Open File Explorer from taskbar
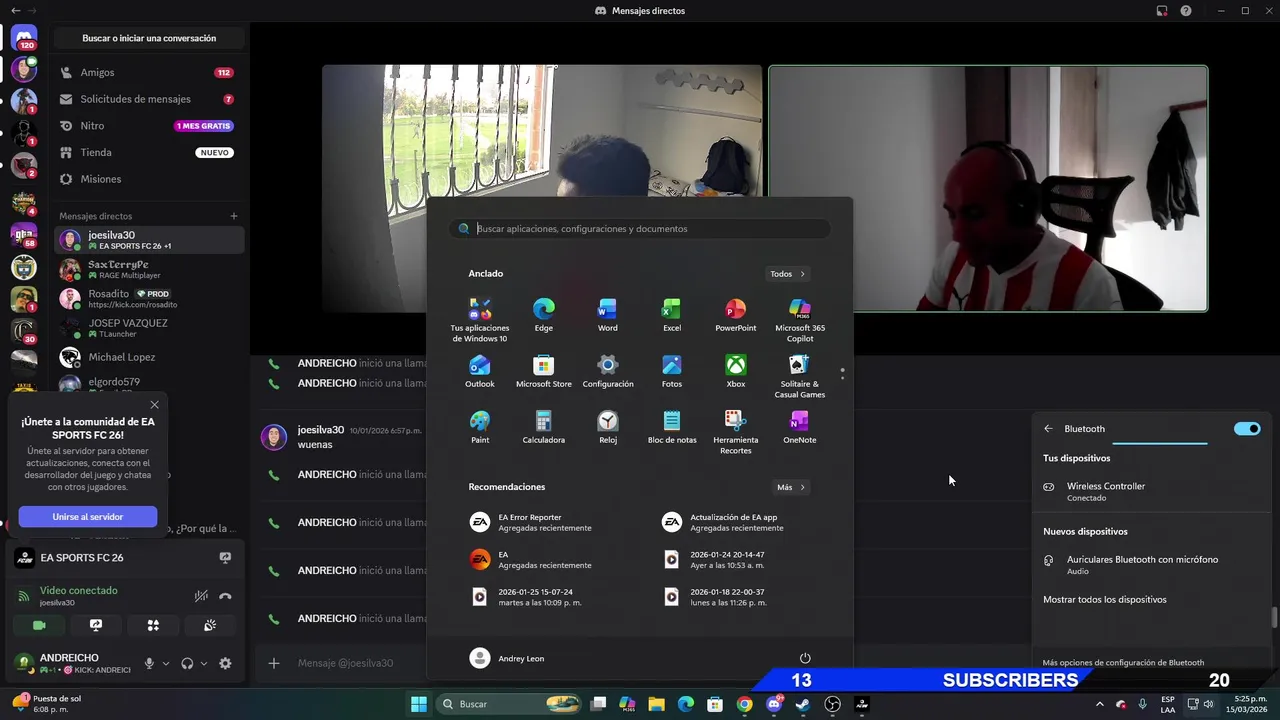This screenshot has width=1280, height=720. point(656,704)
